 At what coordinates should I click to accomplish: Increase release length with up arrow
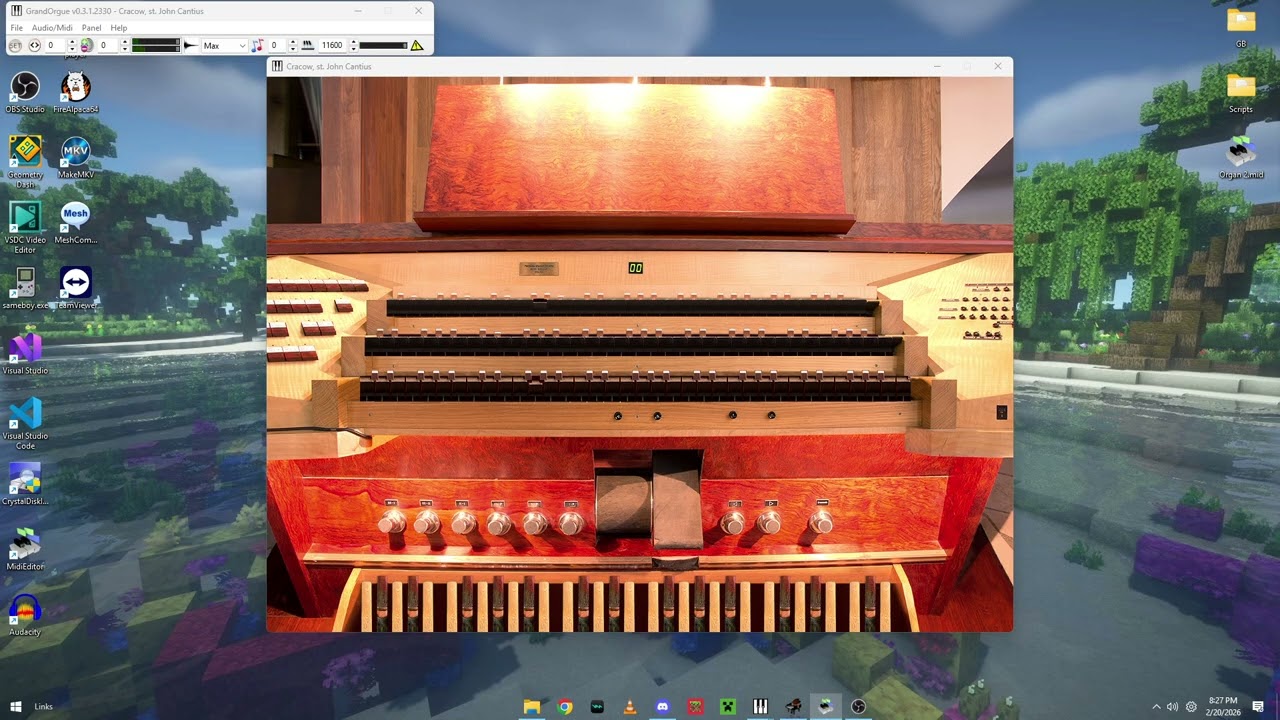pos(124,42)
